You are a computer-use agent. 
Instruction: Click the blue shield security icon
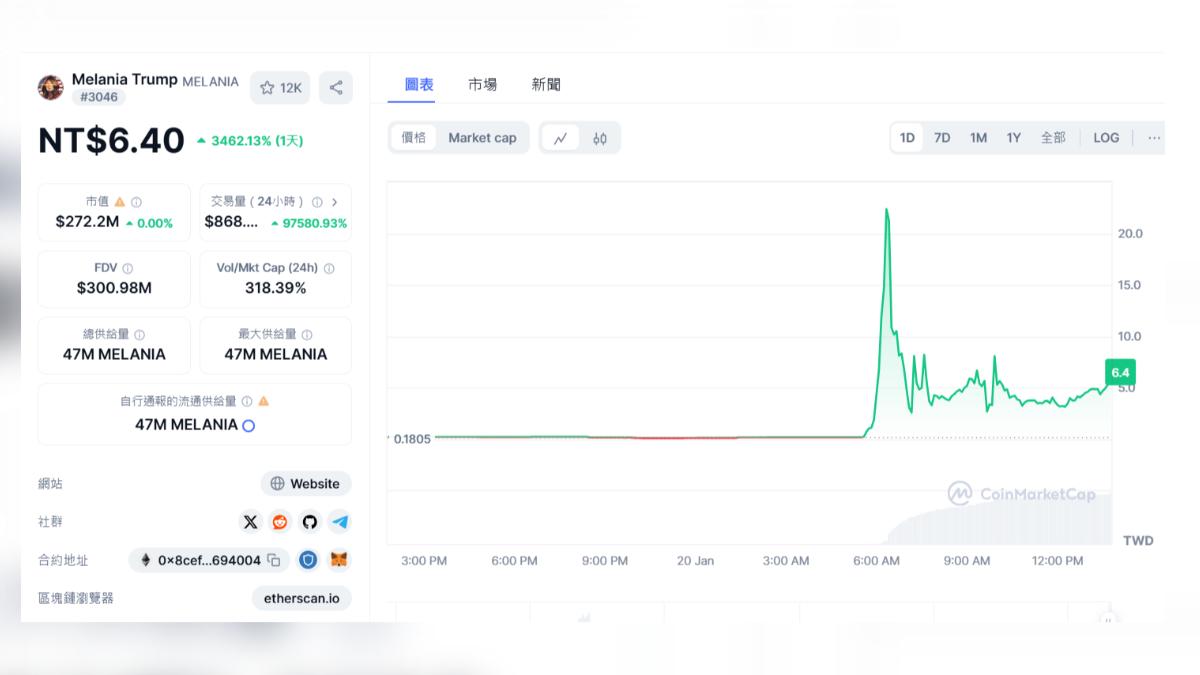308,560
